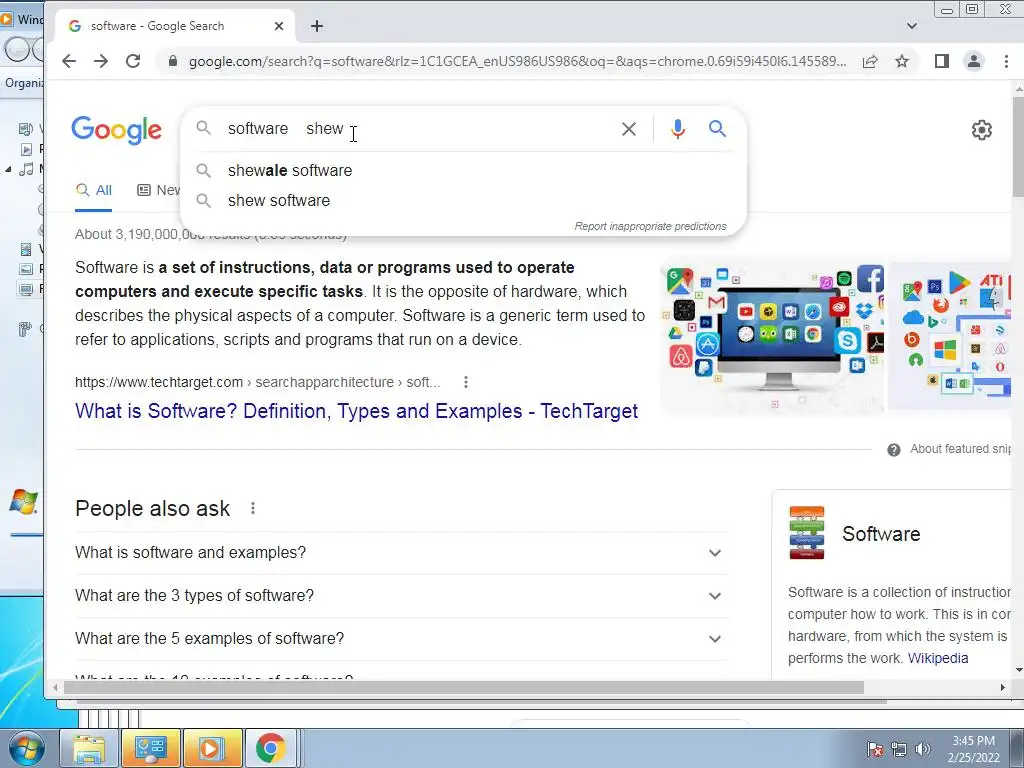
Task: Click the Software knowledge panel thumbnail
Action: 807,533
